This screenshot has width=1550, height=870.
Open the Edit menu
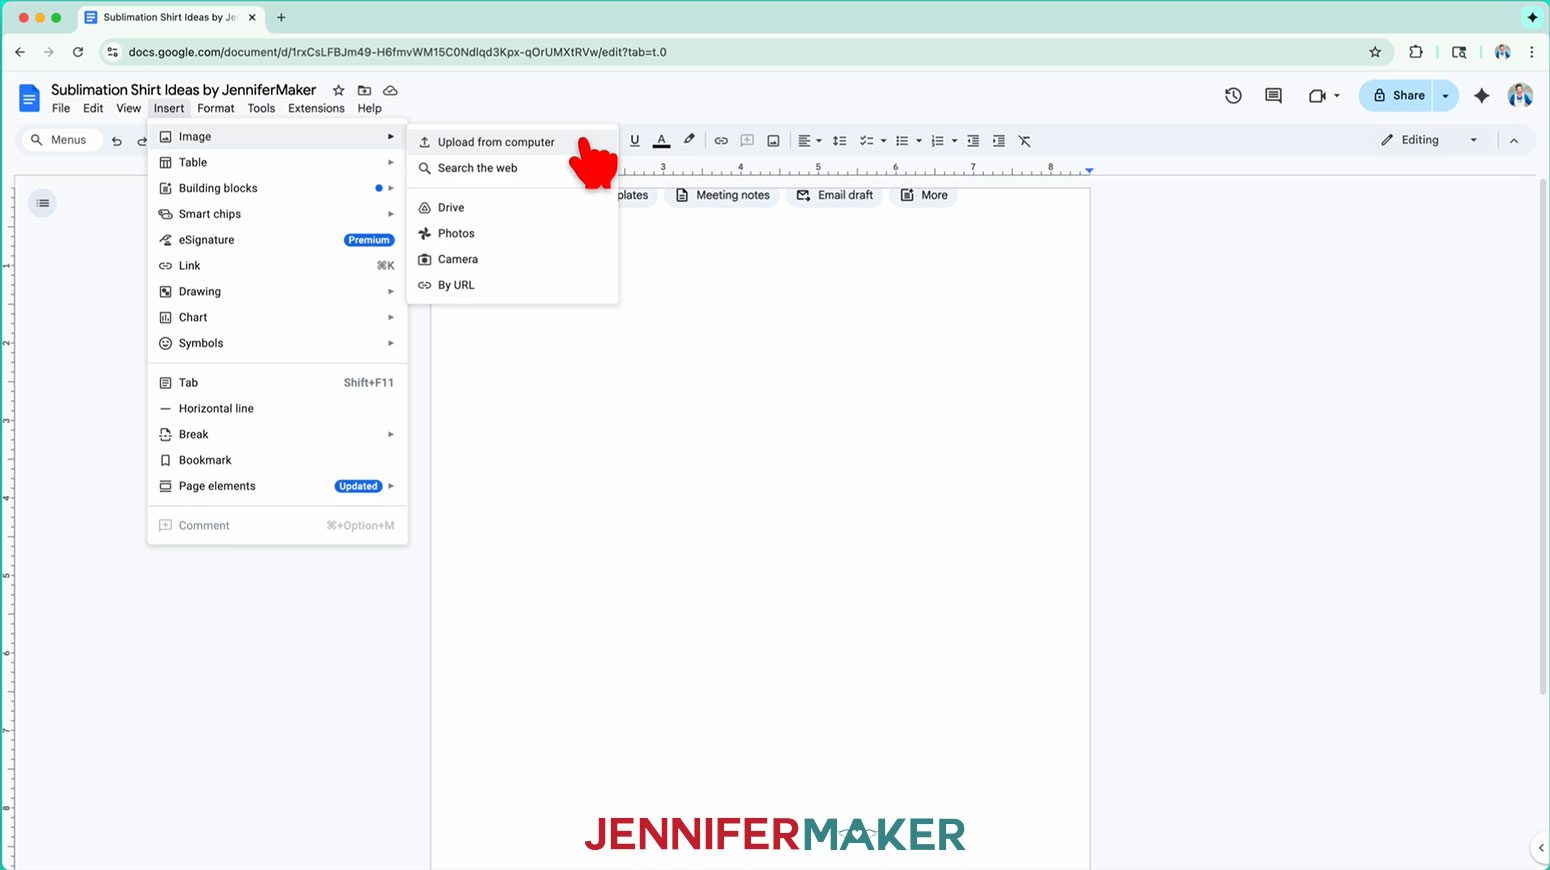pos(93,109)
